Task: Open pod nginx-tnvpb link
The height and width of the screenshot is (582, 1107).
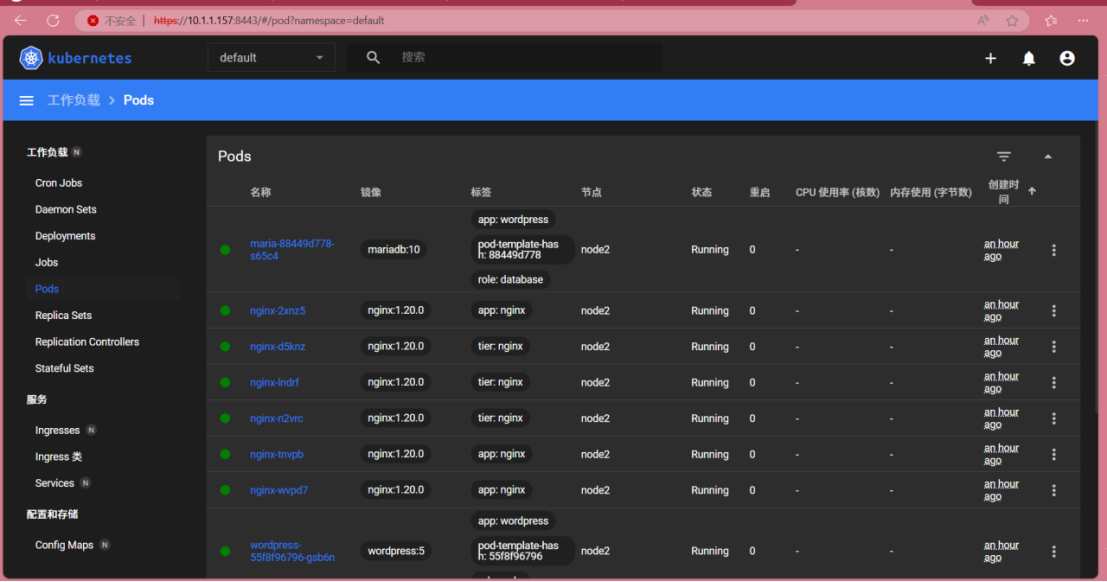Action: 276,454
